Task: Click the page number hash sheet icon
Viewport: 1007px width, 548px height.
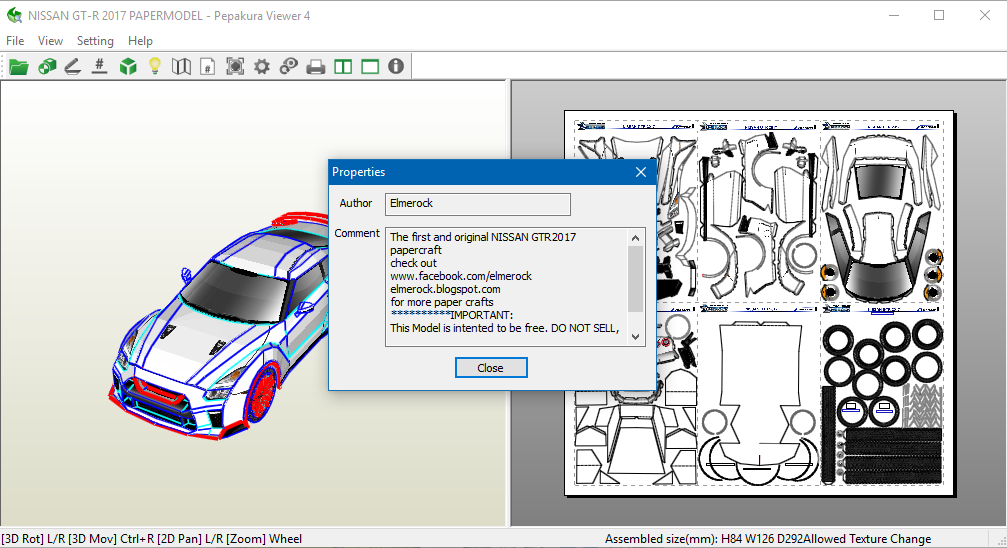Action: (x=207, y=66)
